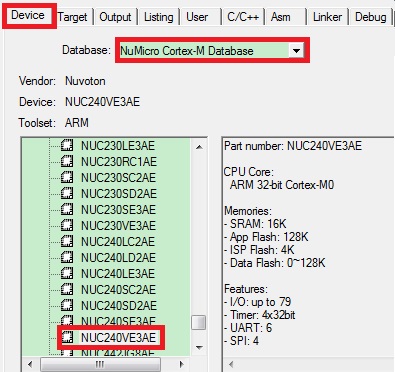Click the device list scroll-down arrow
395x372 pixels.
(x=199, y=348)
